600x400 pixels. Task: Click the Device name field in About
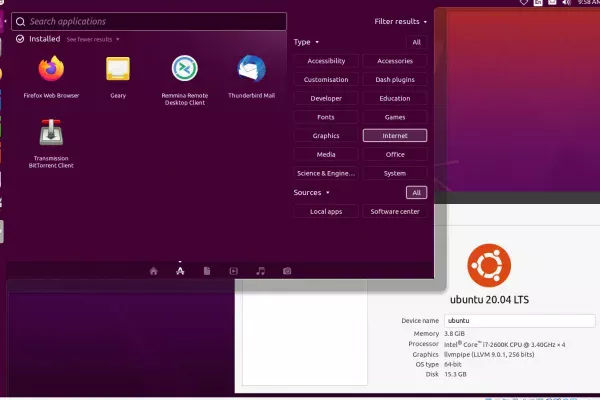click(520, 321)
